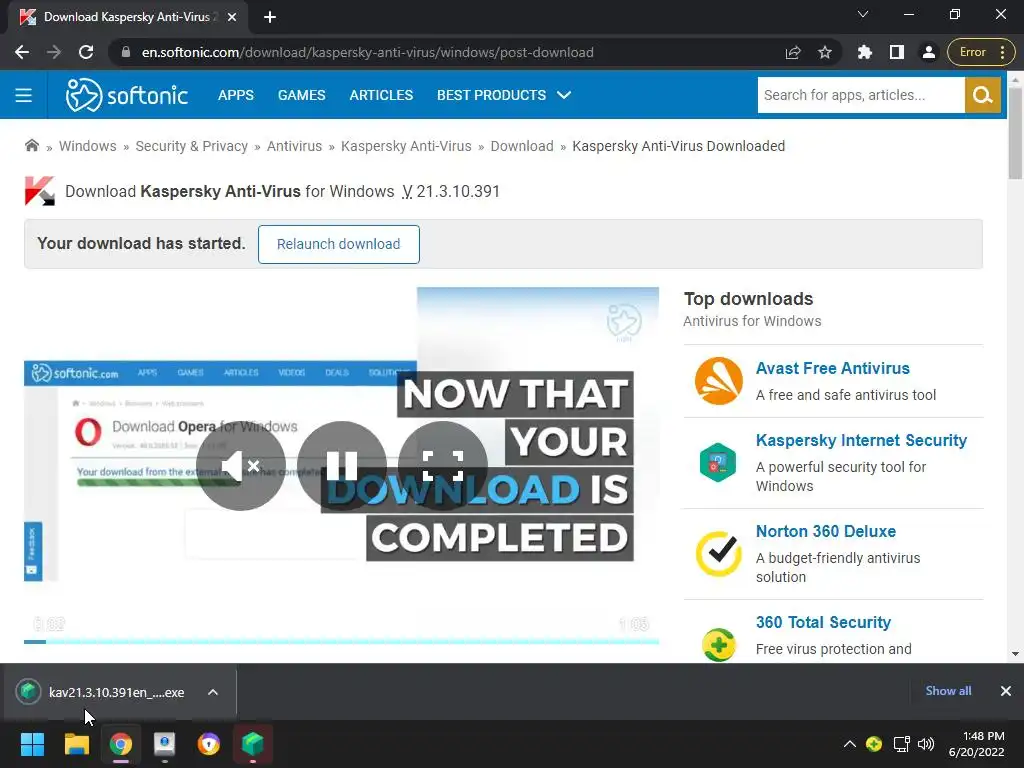Click the Error update button

point(972,52)
